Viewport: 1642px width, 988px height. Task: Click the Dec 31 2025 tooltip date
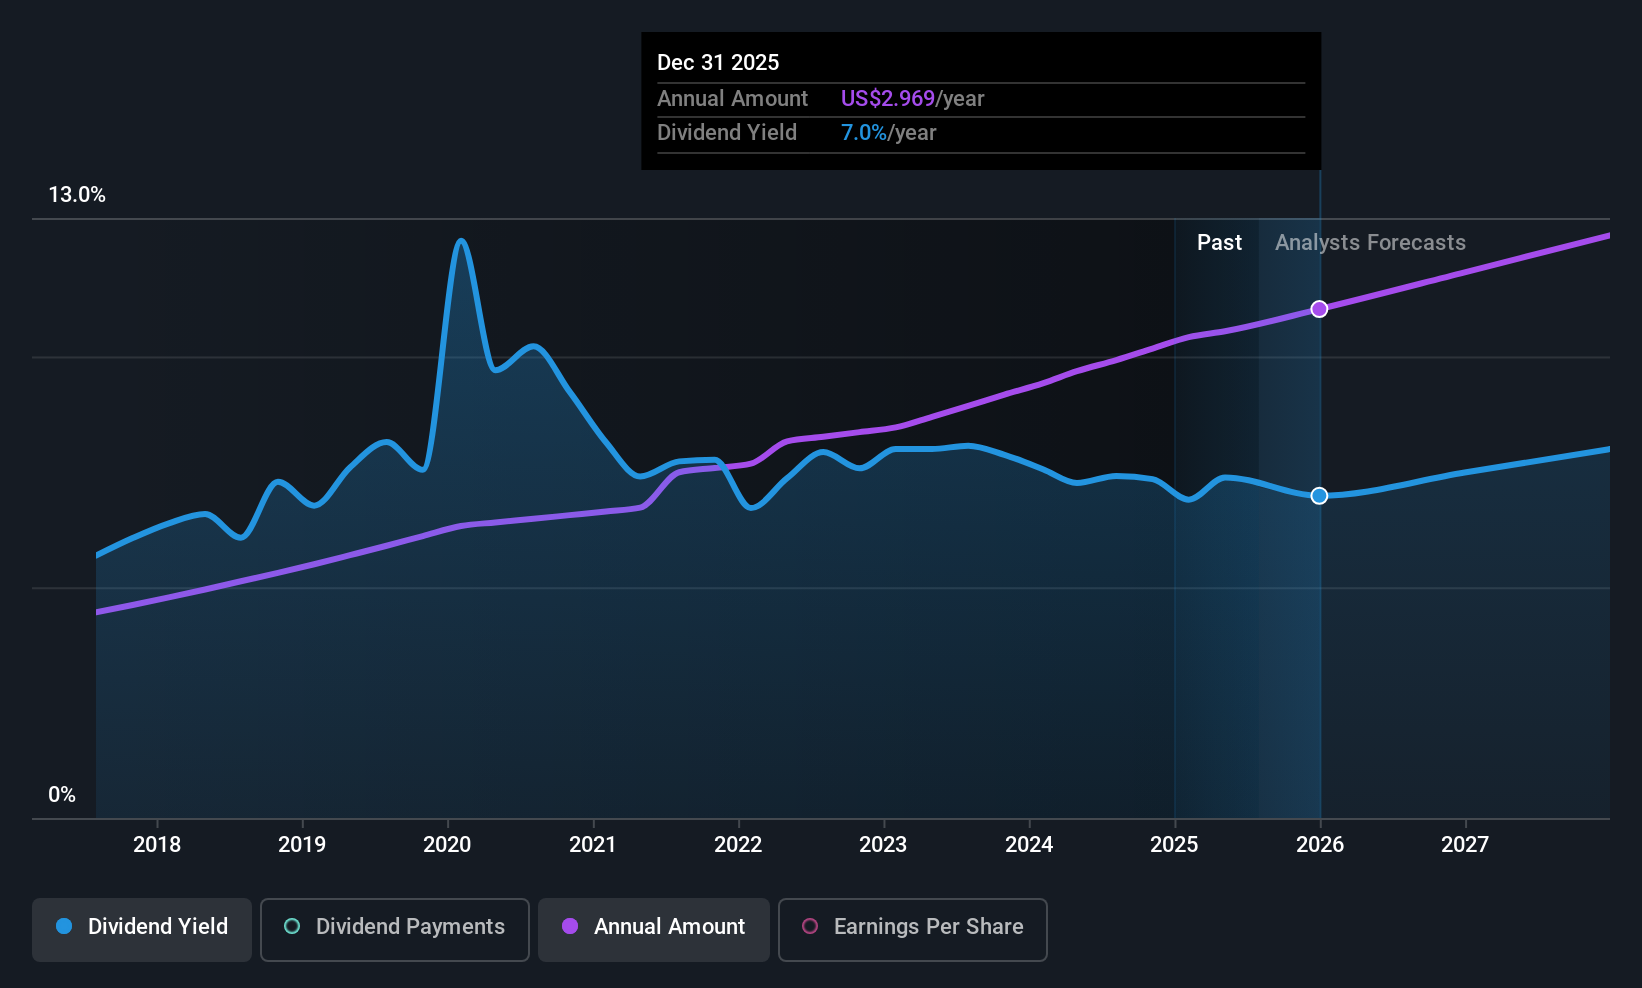[718, 63]
